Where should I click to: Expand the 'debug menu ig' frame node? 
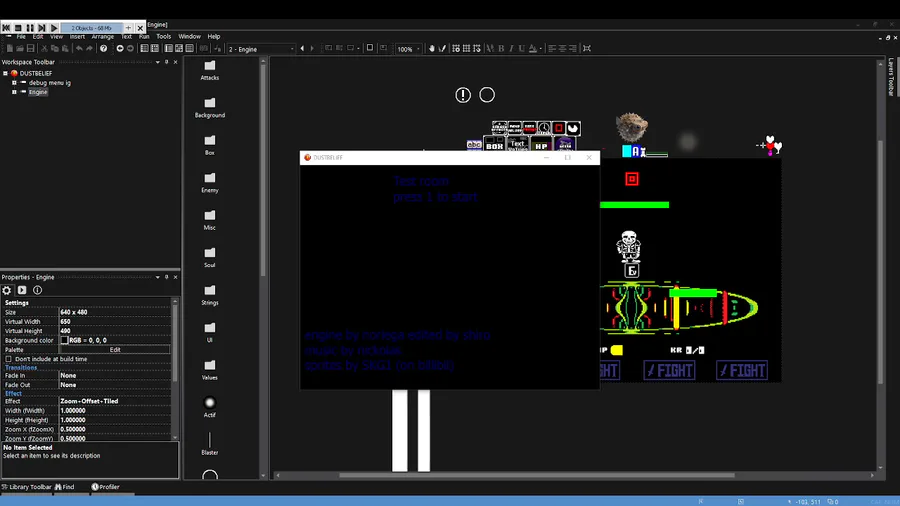tap(14, 83)
